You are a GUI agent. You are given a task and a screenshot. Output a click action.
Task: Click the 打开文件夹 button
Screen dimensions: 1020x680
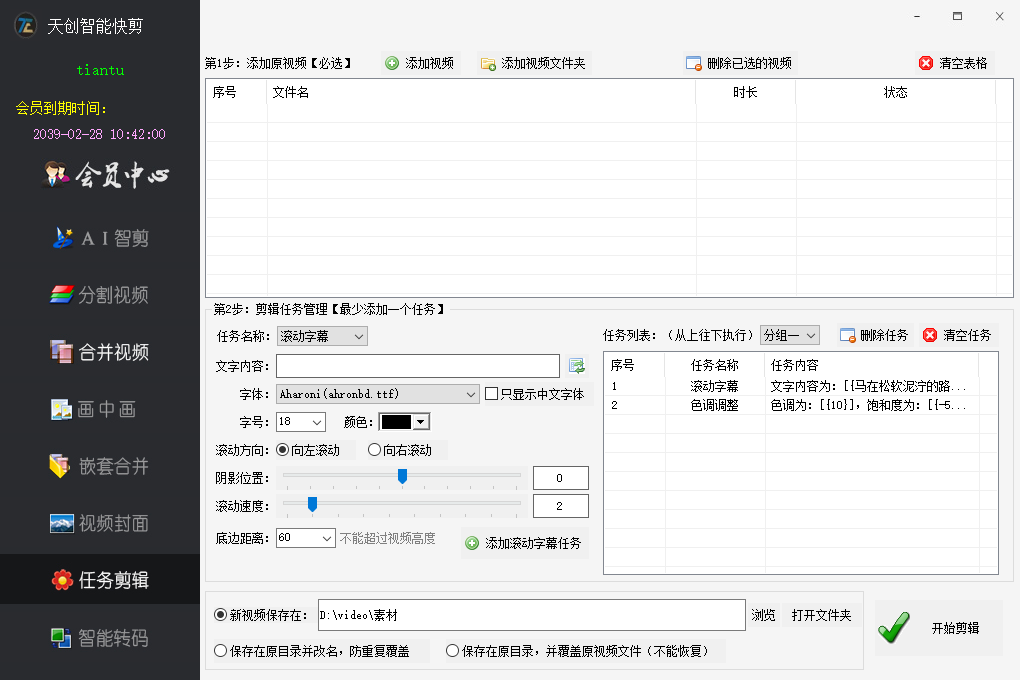pos(821,616)
